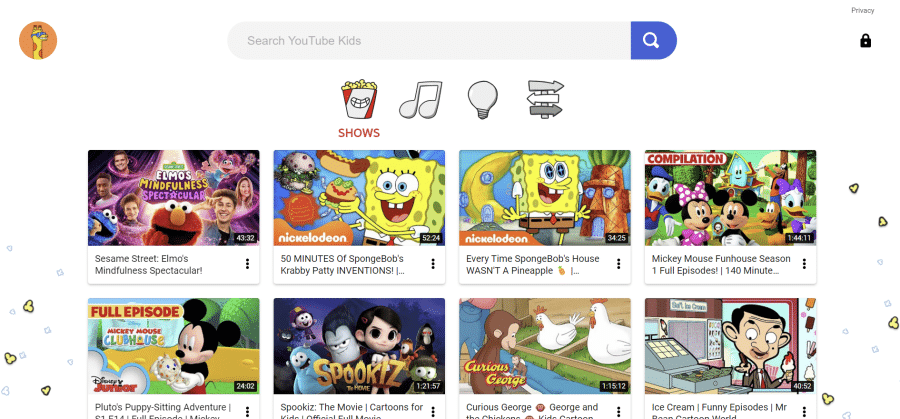Open options for Pluto's Puppy-Sitting Adventure
Image resolution: width=900 pixels, height=419 pixels.
(x=247, y=412)
